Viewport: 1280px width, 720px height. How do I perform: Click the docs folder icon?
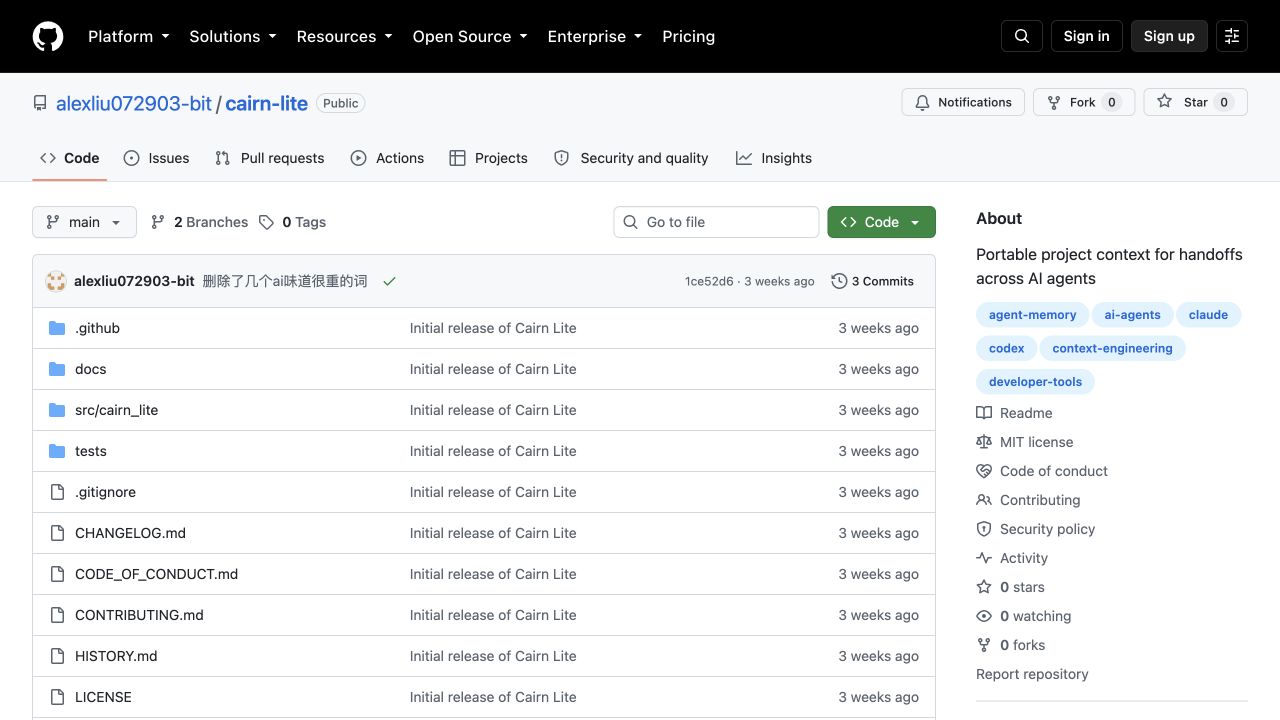point(57,369)
